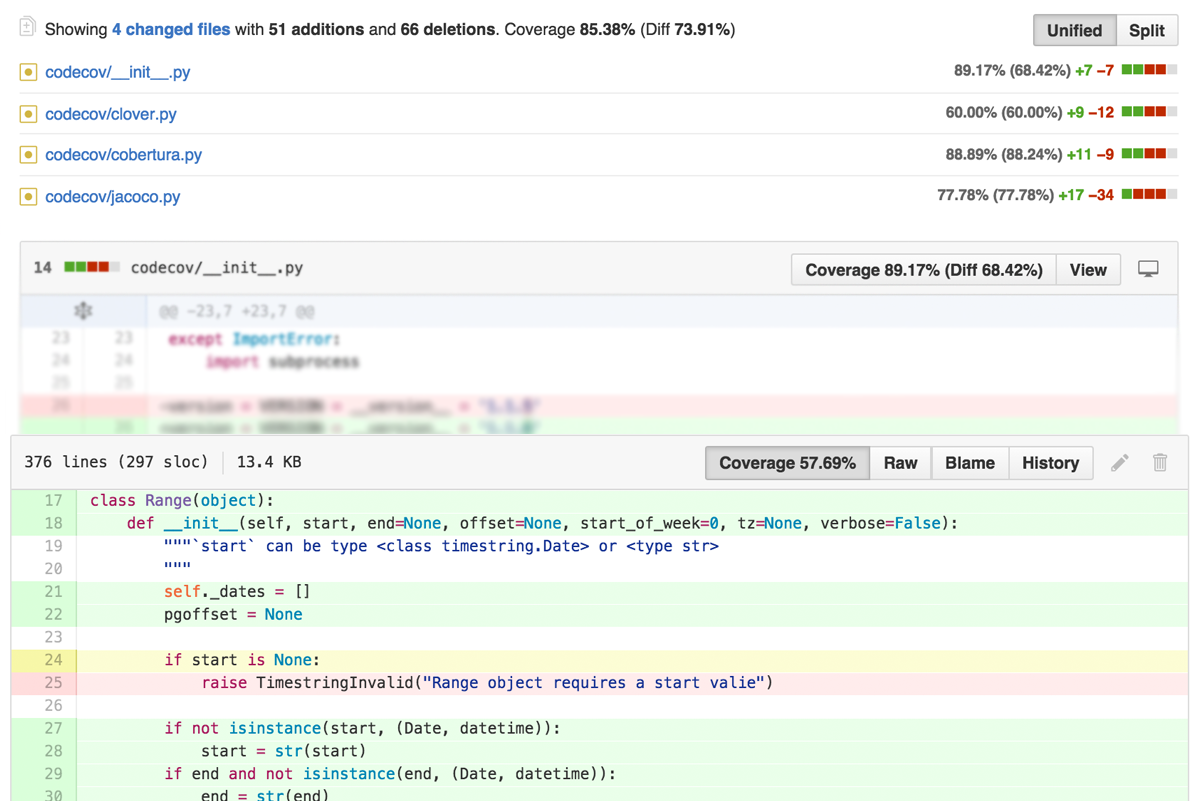Click 'class Range(object):' code line
The width and height of the screenshot is (1200, 801).
[182, 500]
